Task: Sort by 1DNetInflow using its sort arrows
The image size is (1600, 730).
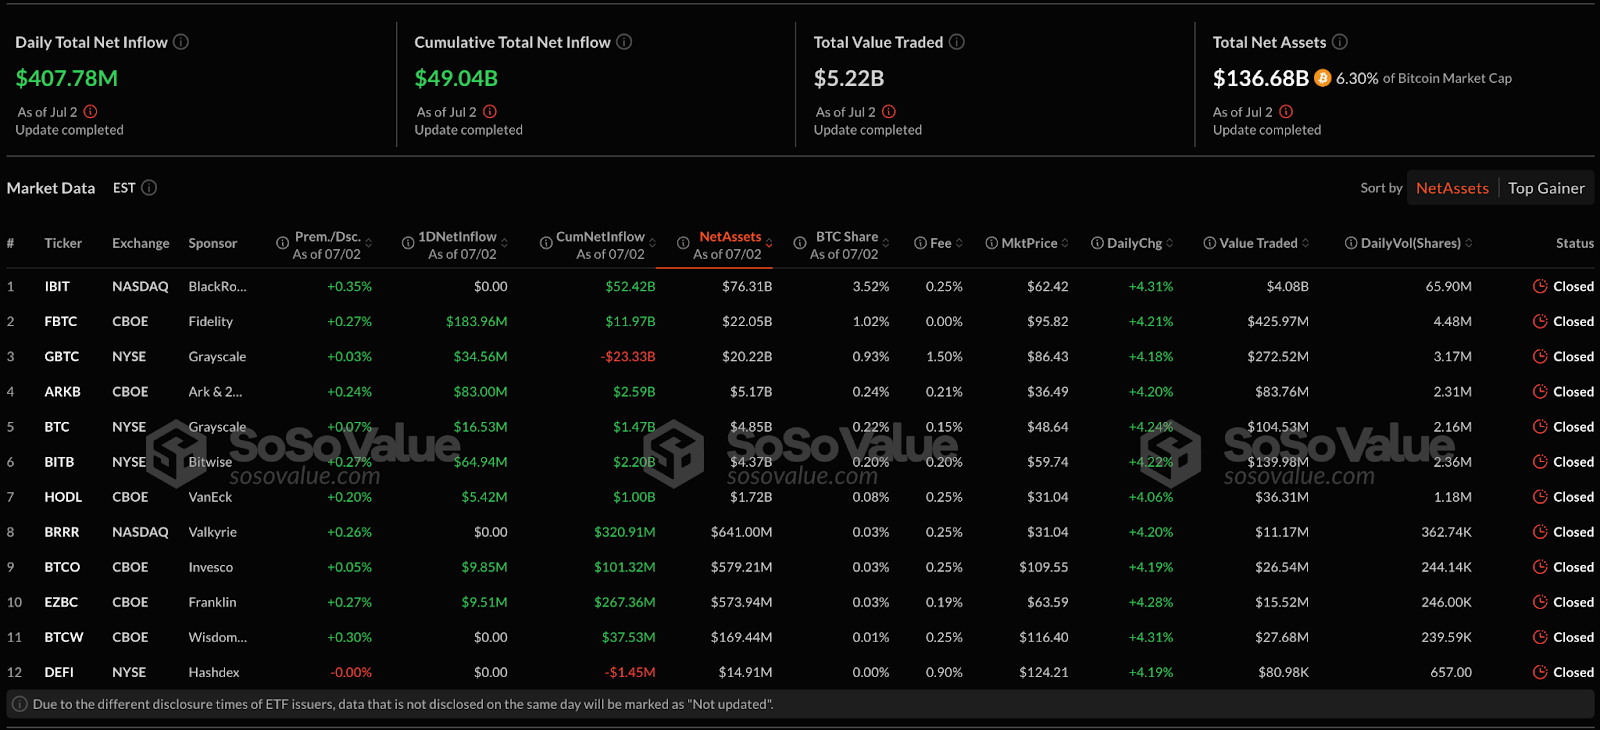Action: [x=504, y=243]
